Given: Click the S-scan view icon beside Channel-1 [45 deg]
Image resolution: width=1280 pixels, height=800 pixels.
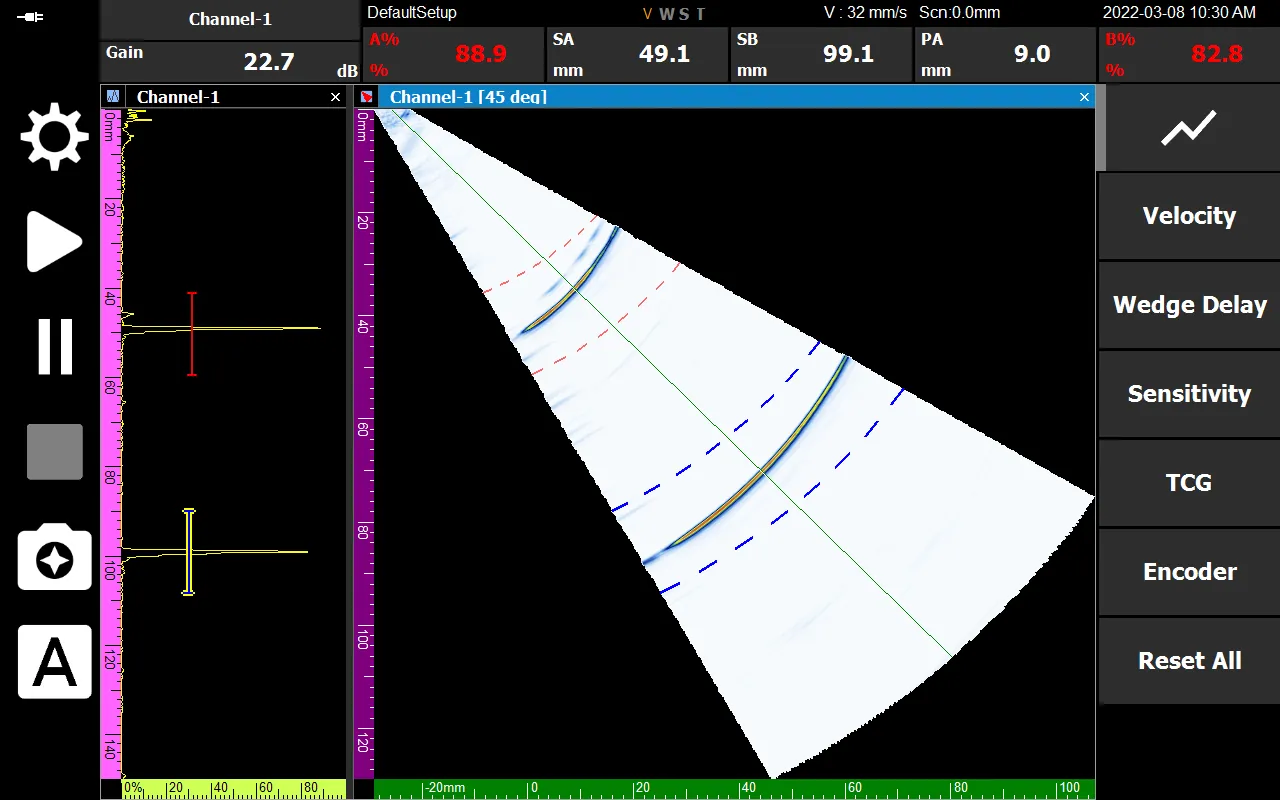Looking at the screenshot, I should 367,97.
